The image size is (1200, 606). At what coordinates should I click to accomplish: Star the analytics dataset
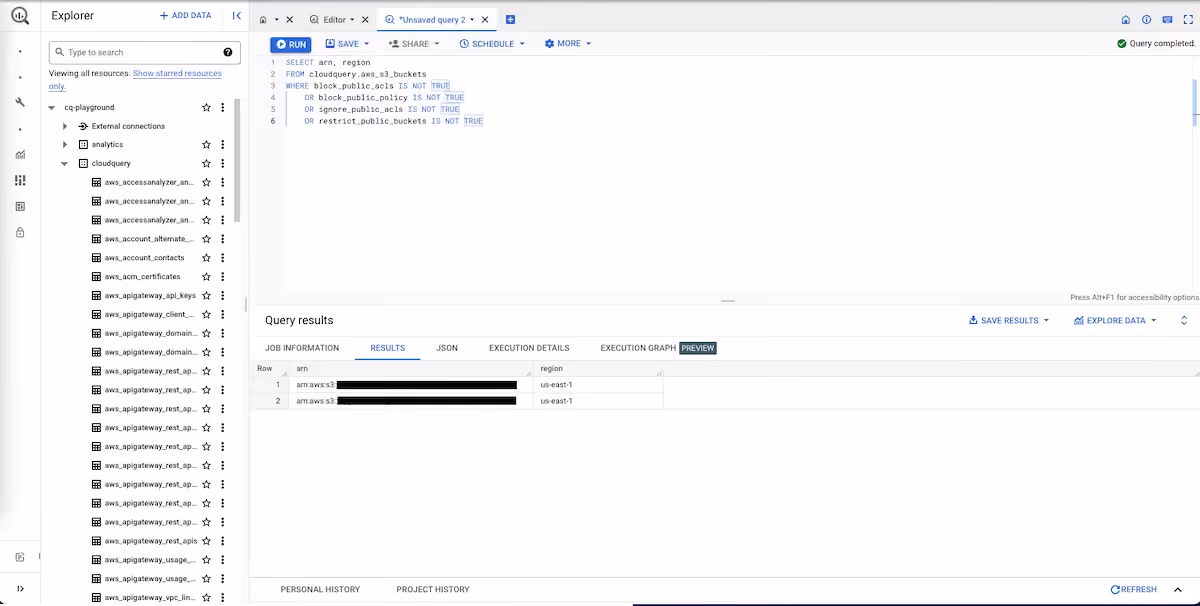206,145
